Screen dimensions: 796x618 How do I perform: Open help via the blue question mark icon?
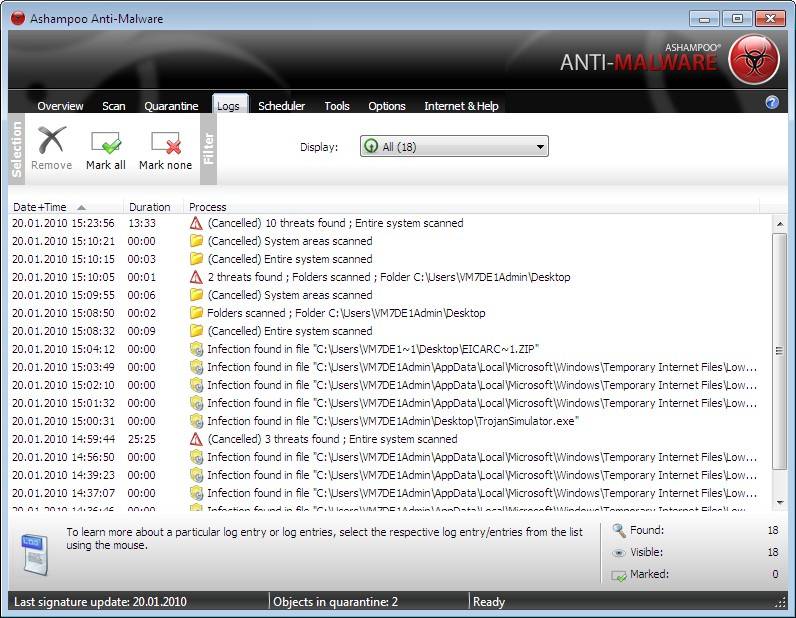(x=772, y=103)
